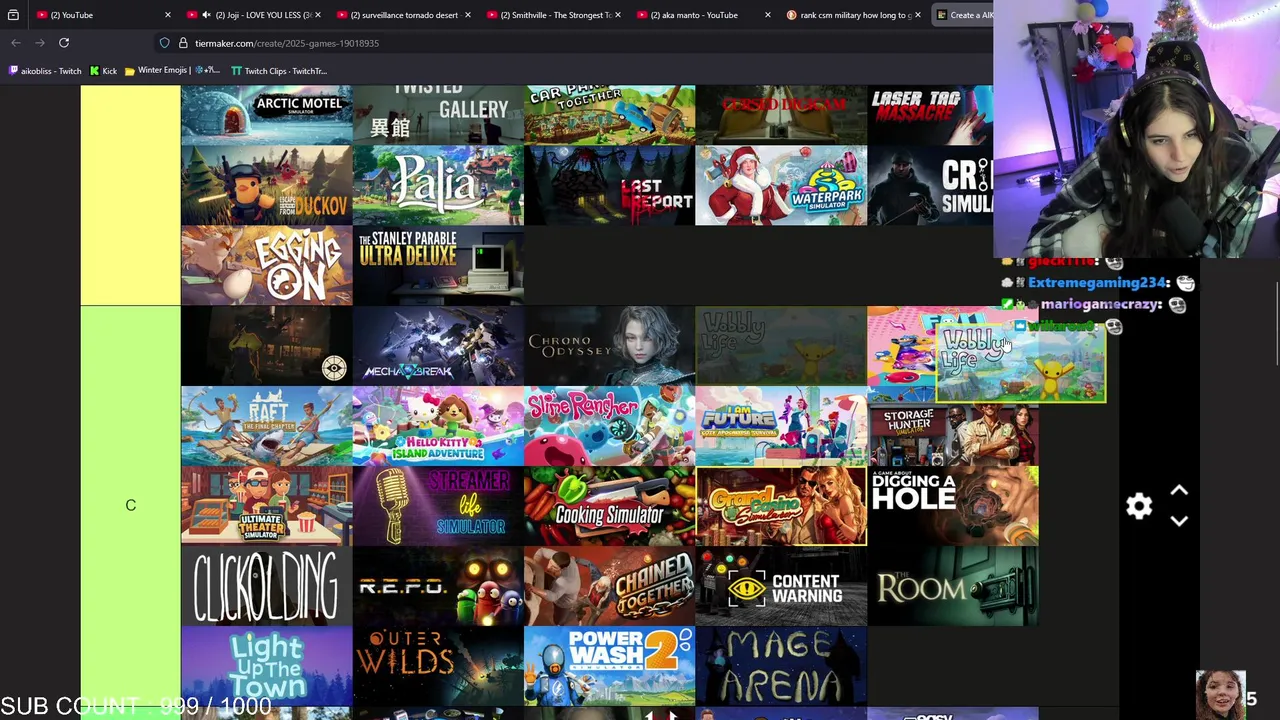Click the browser forward arrow
This screenshot has height=720, width=1280.
40,43
